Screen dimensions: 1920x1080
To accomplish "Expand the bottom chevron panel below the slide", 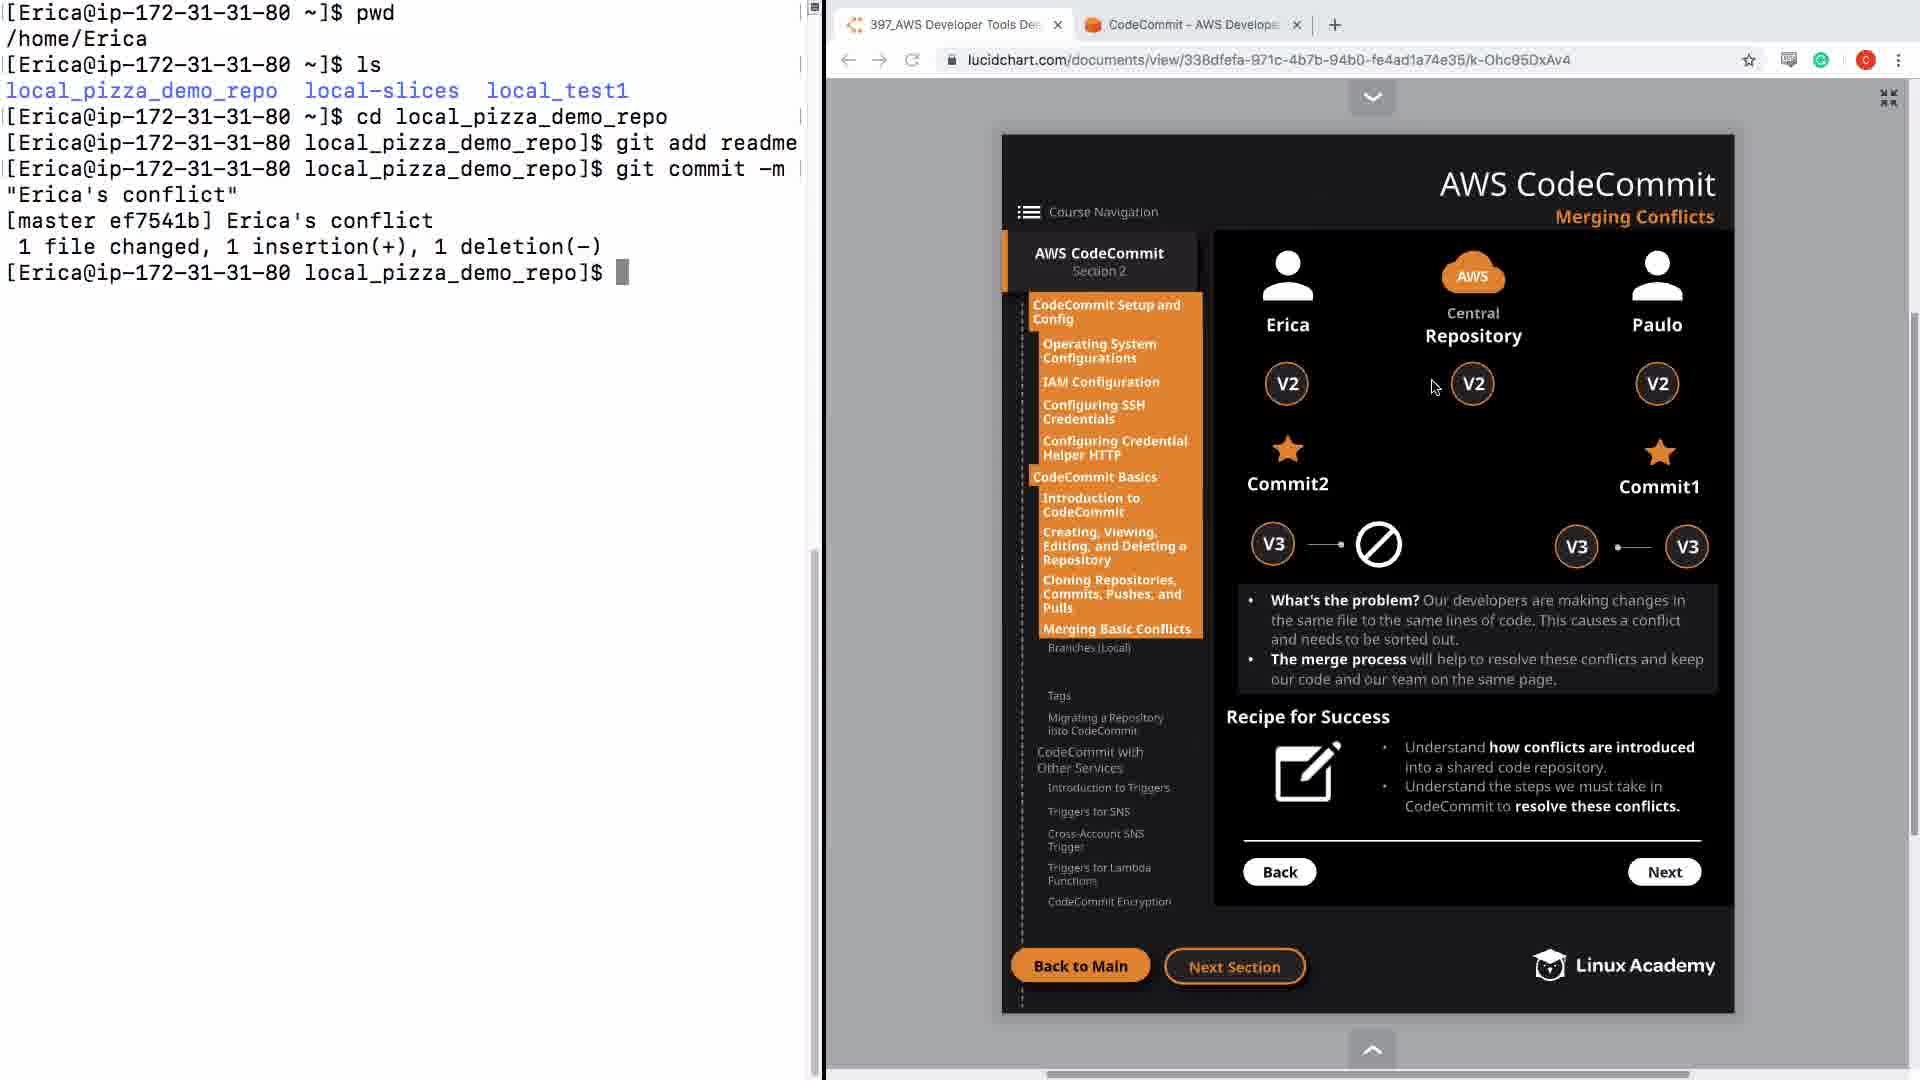I will pos(1372,1049).
